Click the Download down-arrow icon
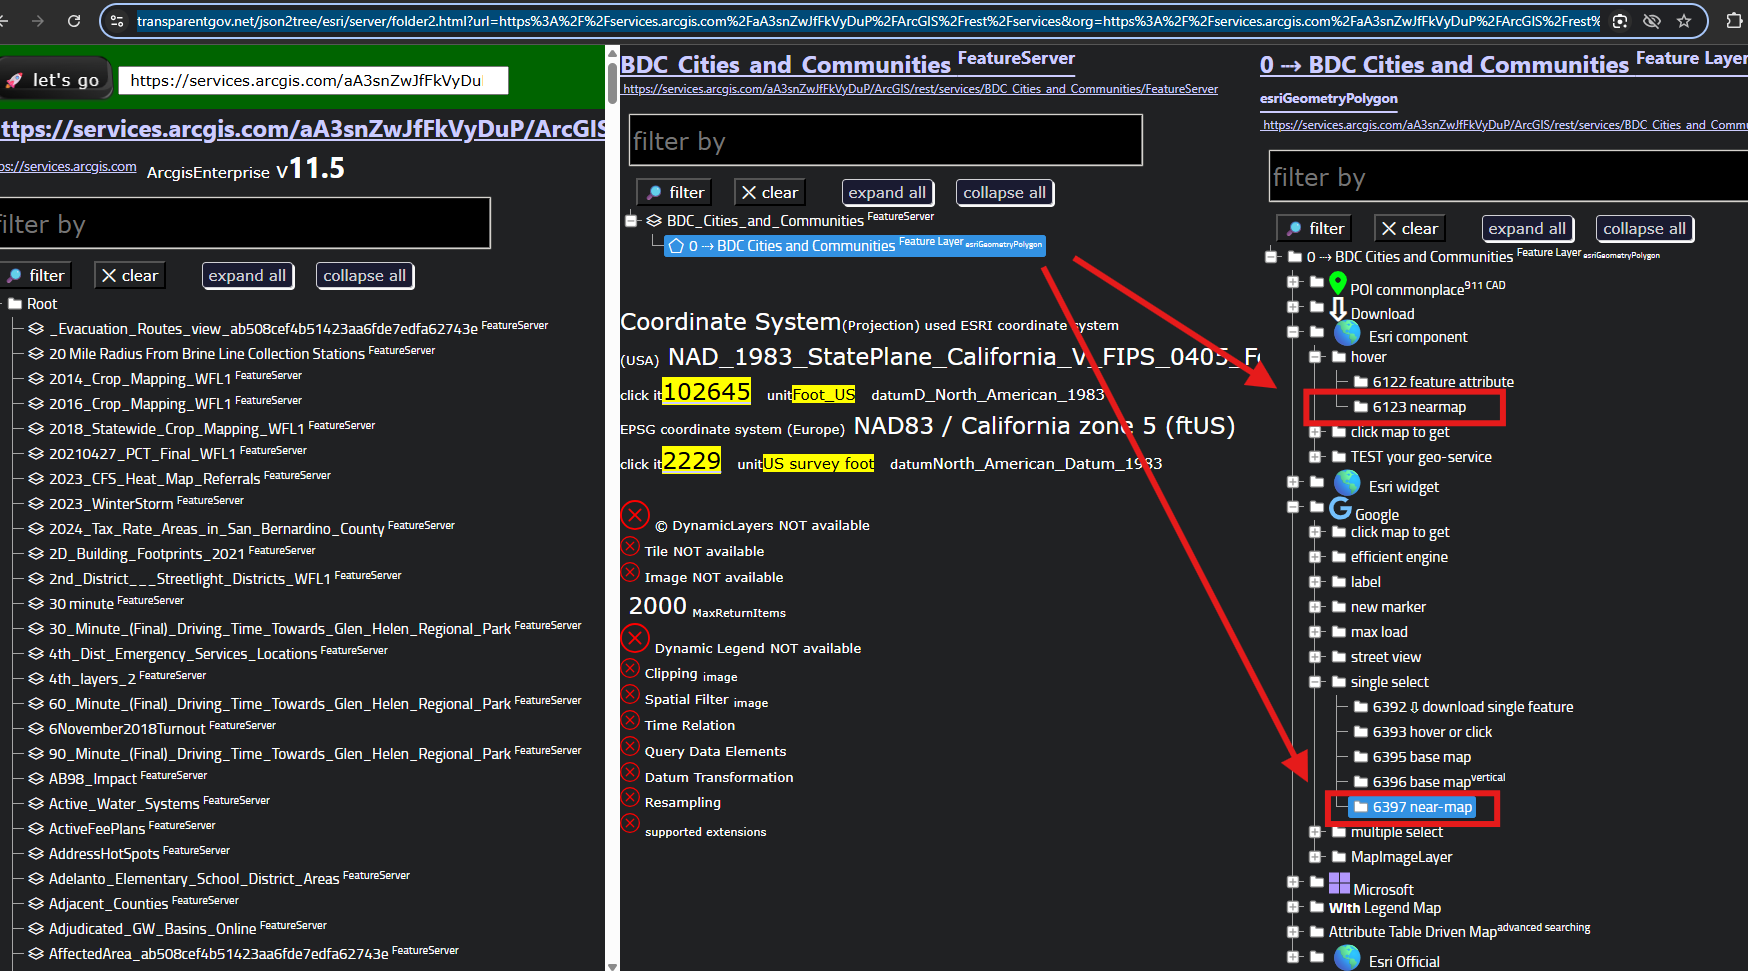 1338,309
